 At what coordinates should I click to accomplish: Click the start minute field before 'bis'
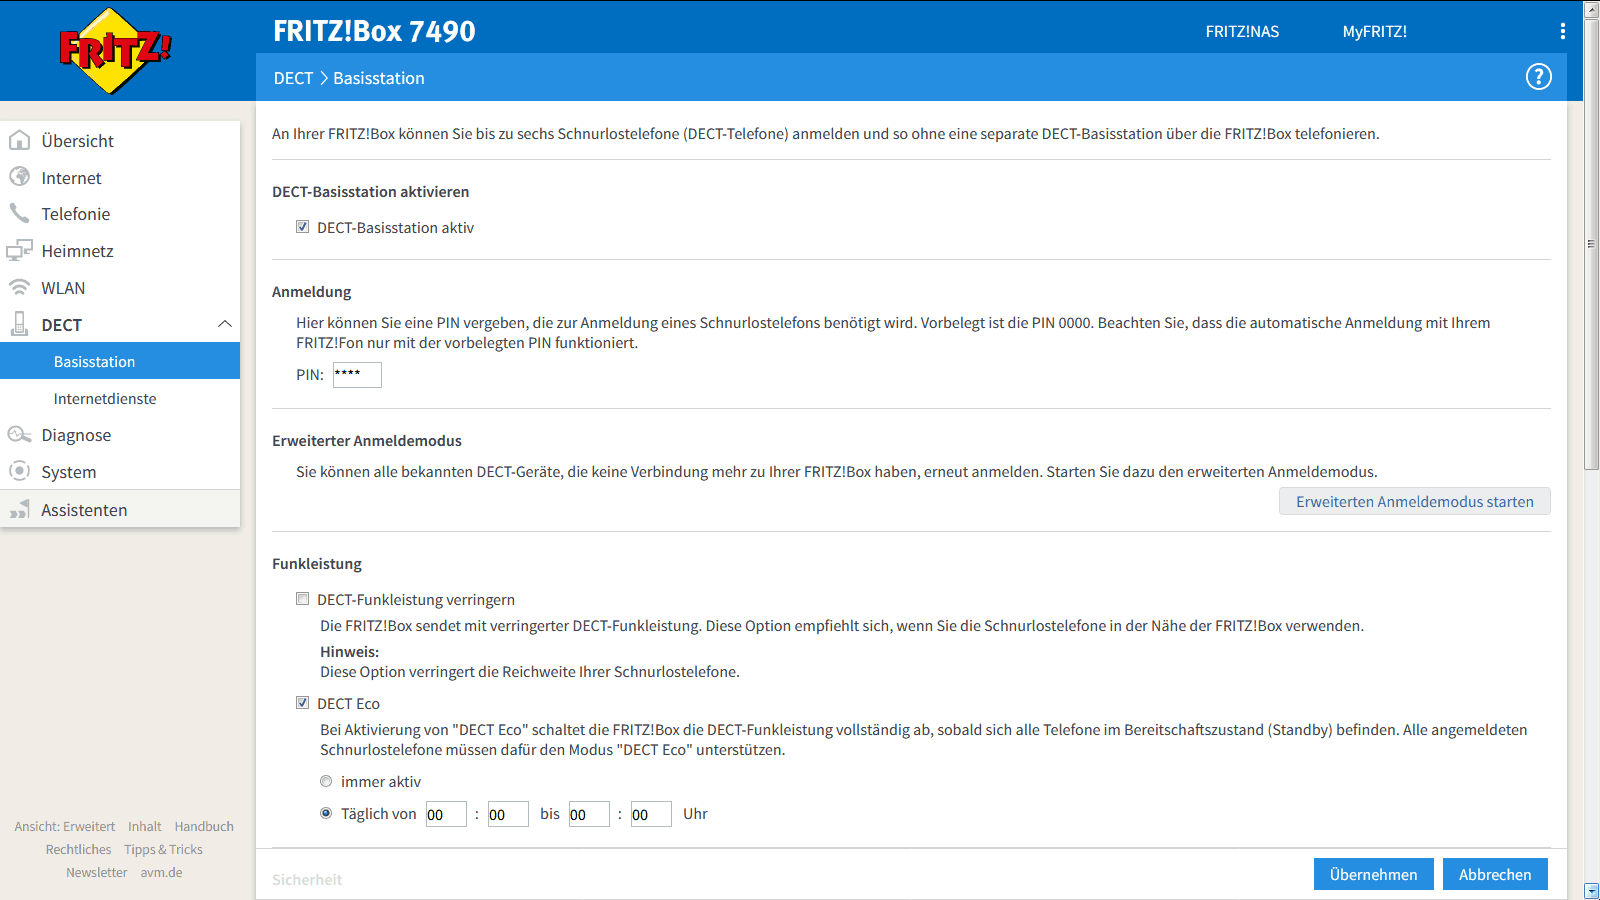[508, 814]
